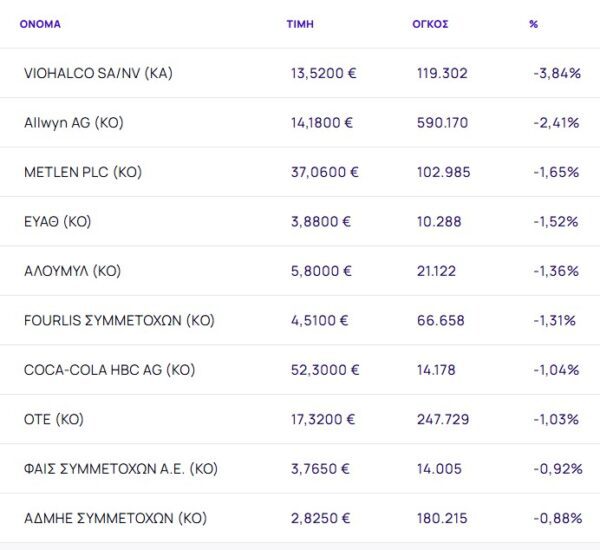Click the 52,3000 € Coca-Cola price
Viewport: 600px width, 550px height.
(324, 370)
